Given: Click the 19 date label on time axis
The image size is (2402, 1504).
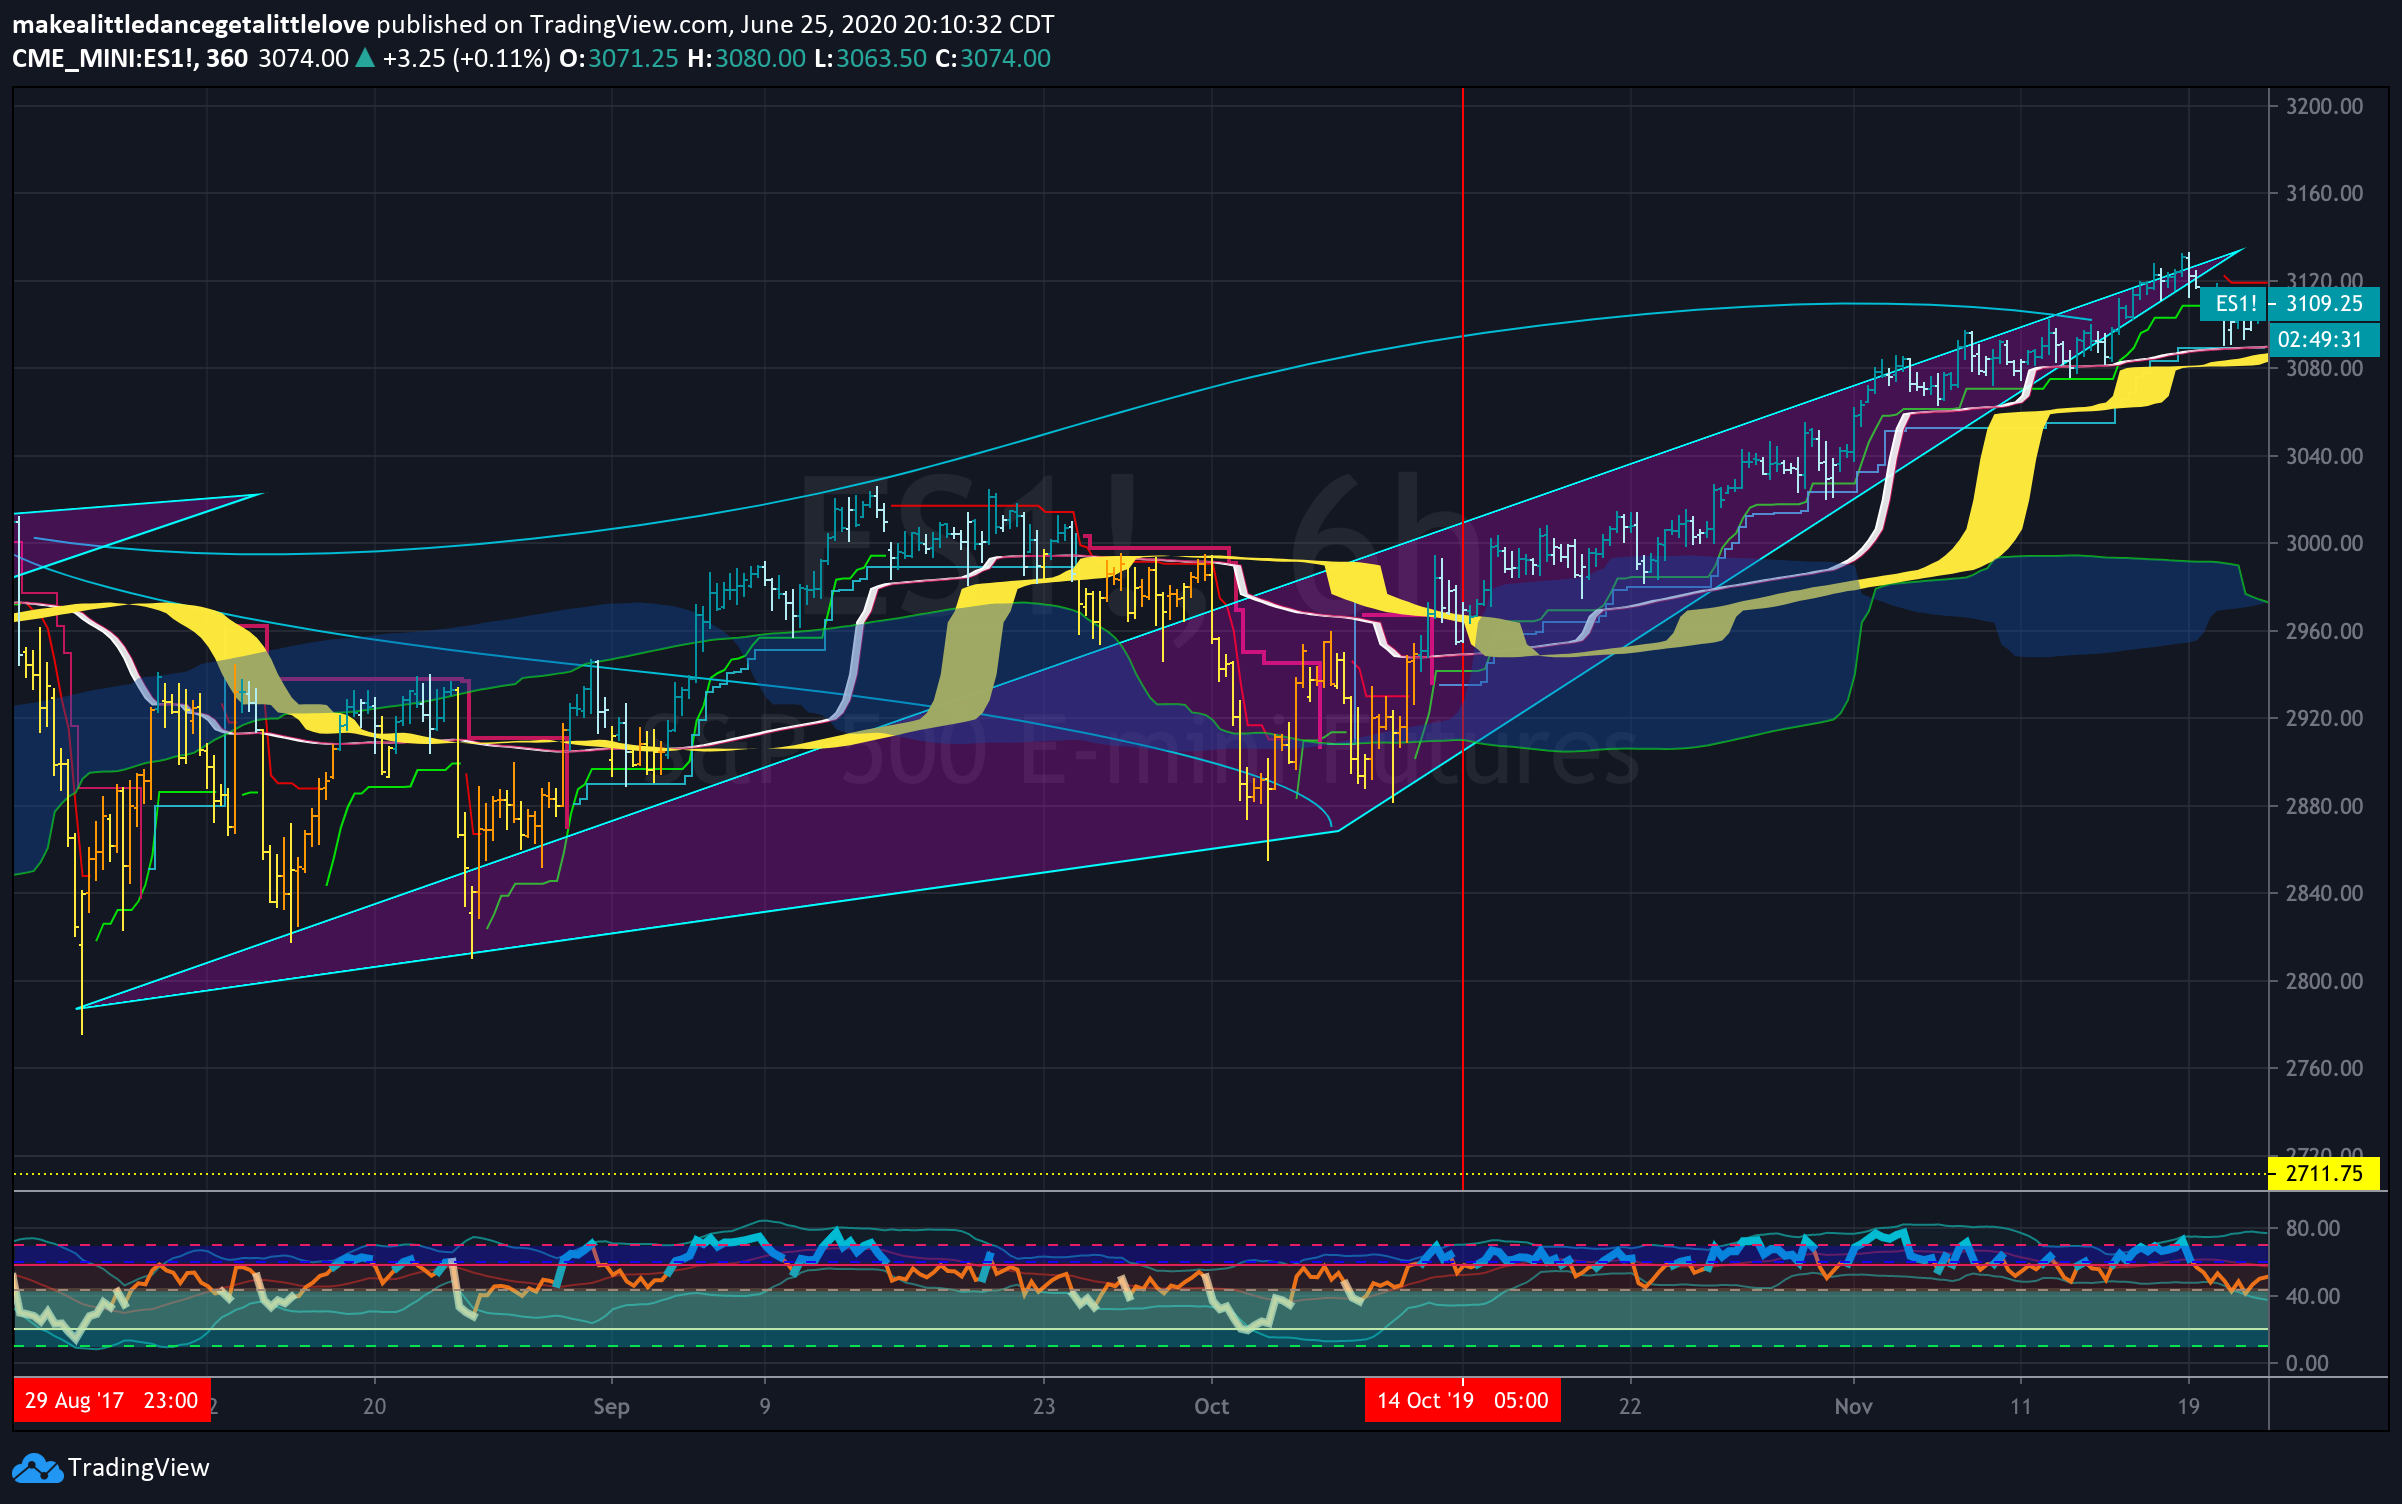Looking at the screenshot, I should pyautogui.click(x=2188, y=1406).
